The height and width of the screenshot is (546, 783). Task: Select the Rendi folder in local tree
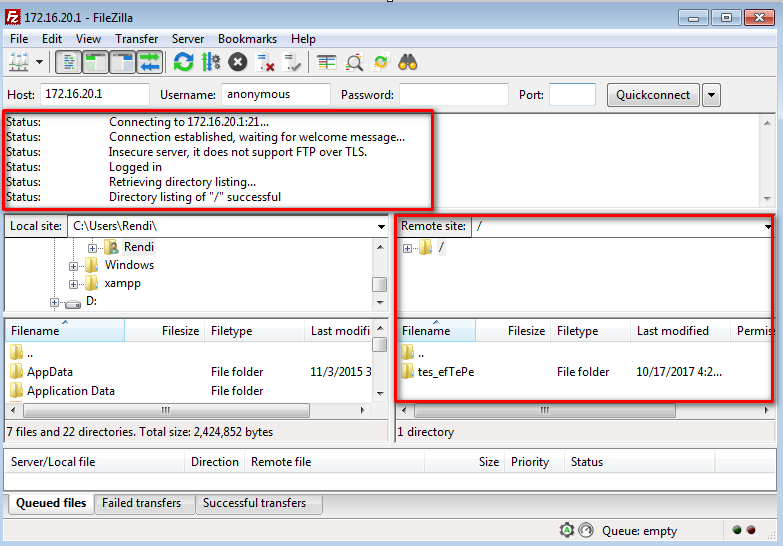click(x=139, y=247)
